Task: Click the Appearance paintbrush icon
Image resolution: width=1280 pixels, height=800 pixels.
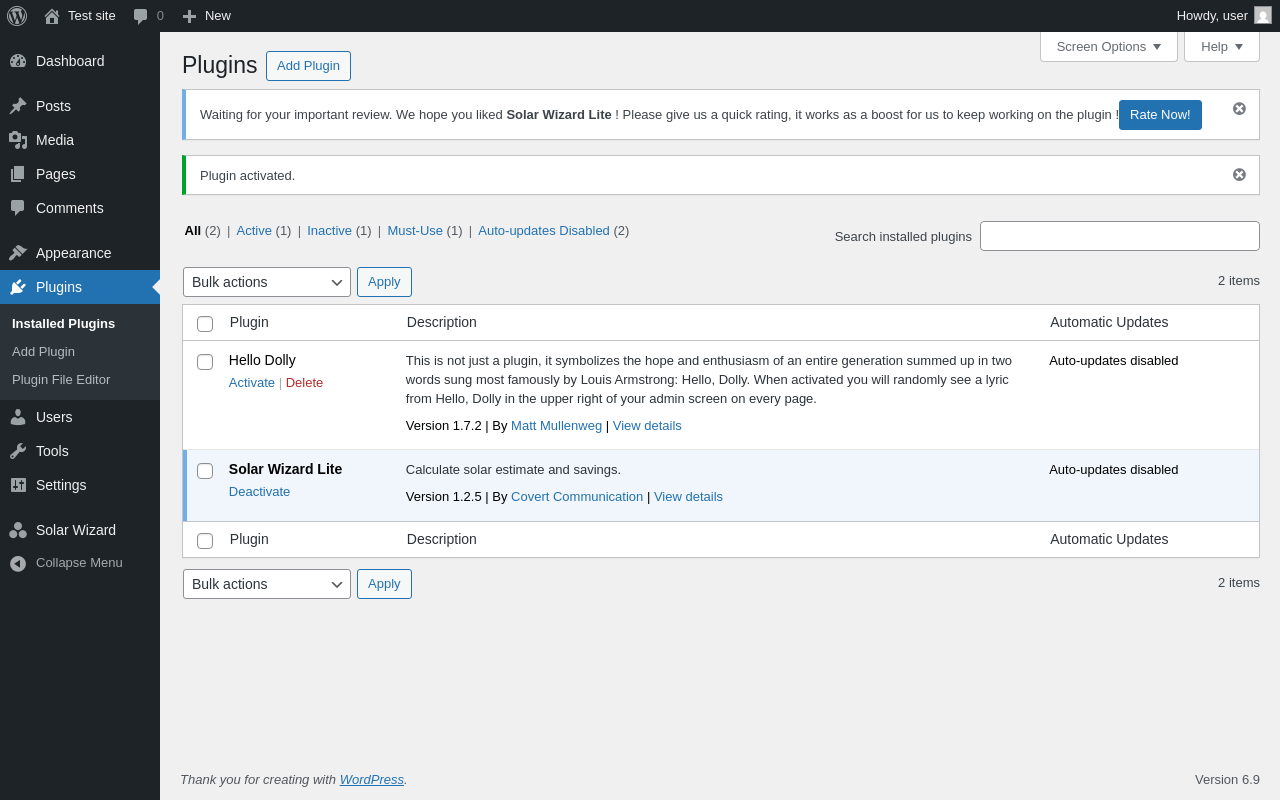Action: point(18,253)
